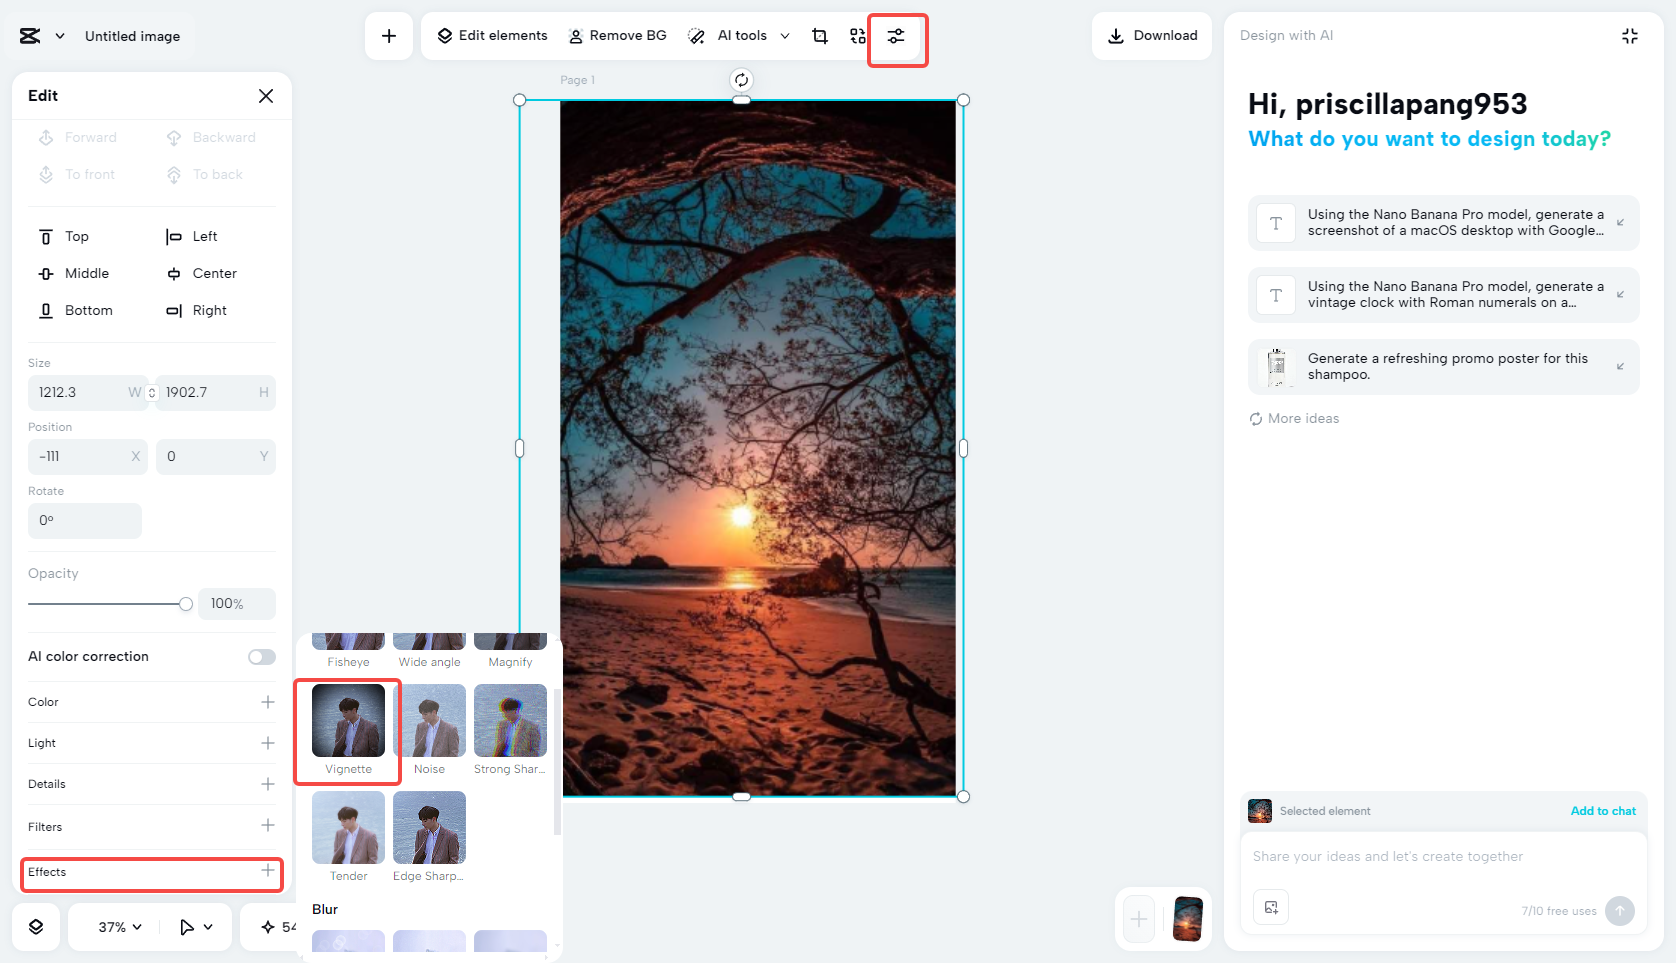Toggle the width-height aspect lock

click(x=152, y=393)
